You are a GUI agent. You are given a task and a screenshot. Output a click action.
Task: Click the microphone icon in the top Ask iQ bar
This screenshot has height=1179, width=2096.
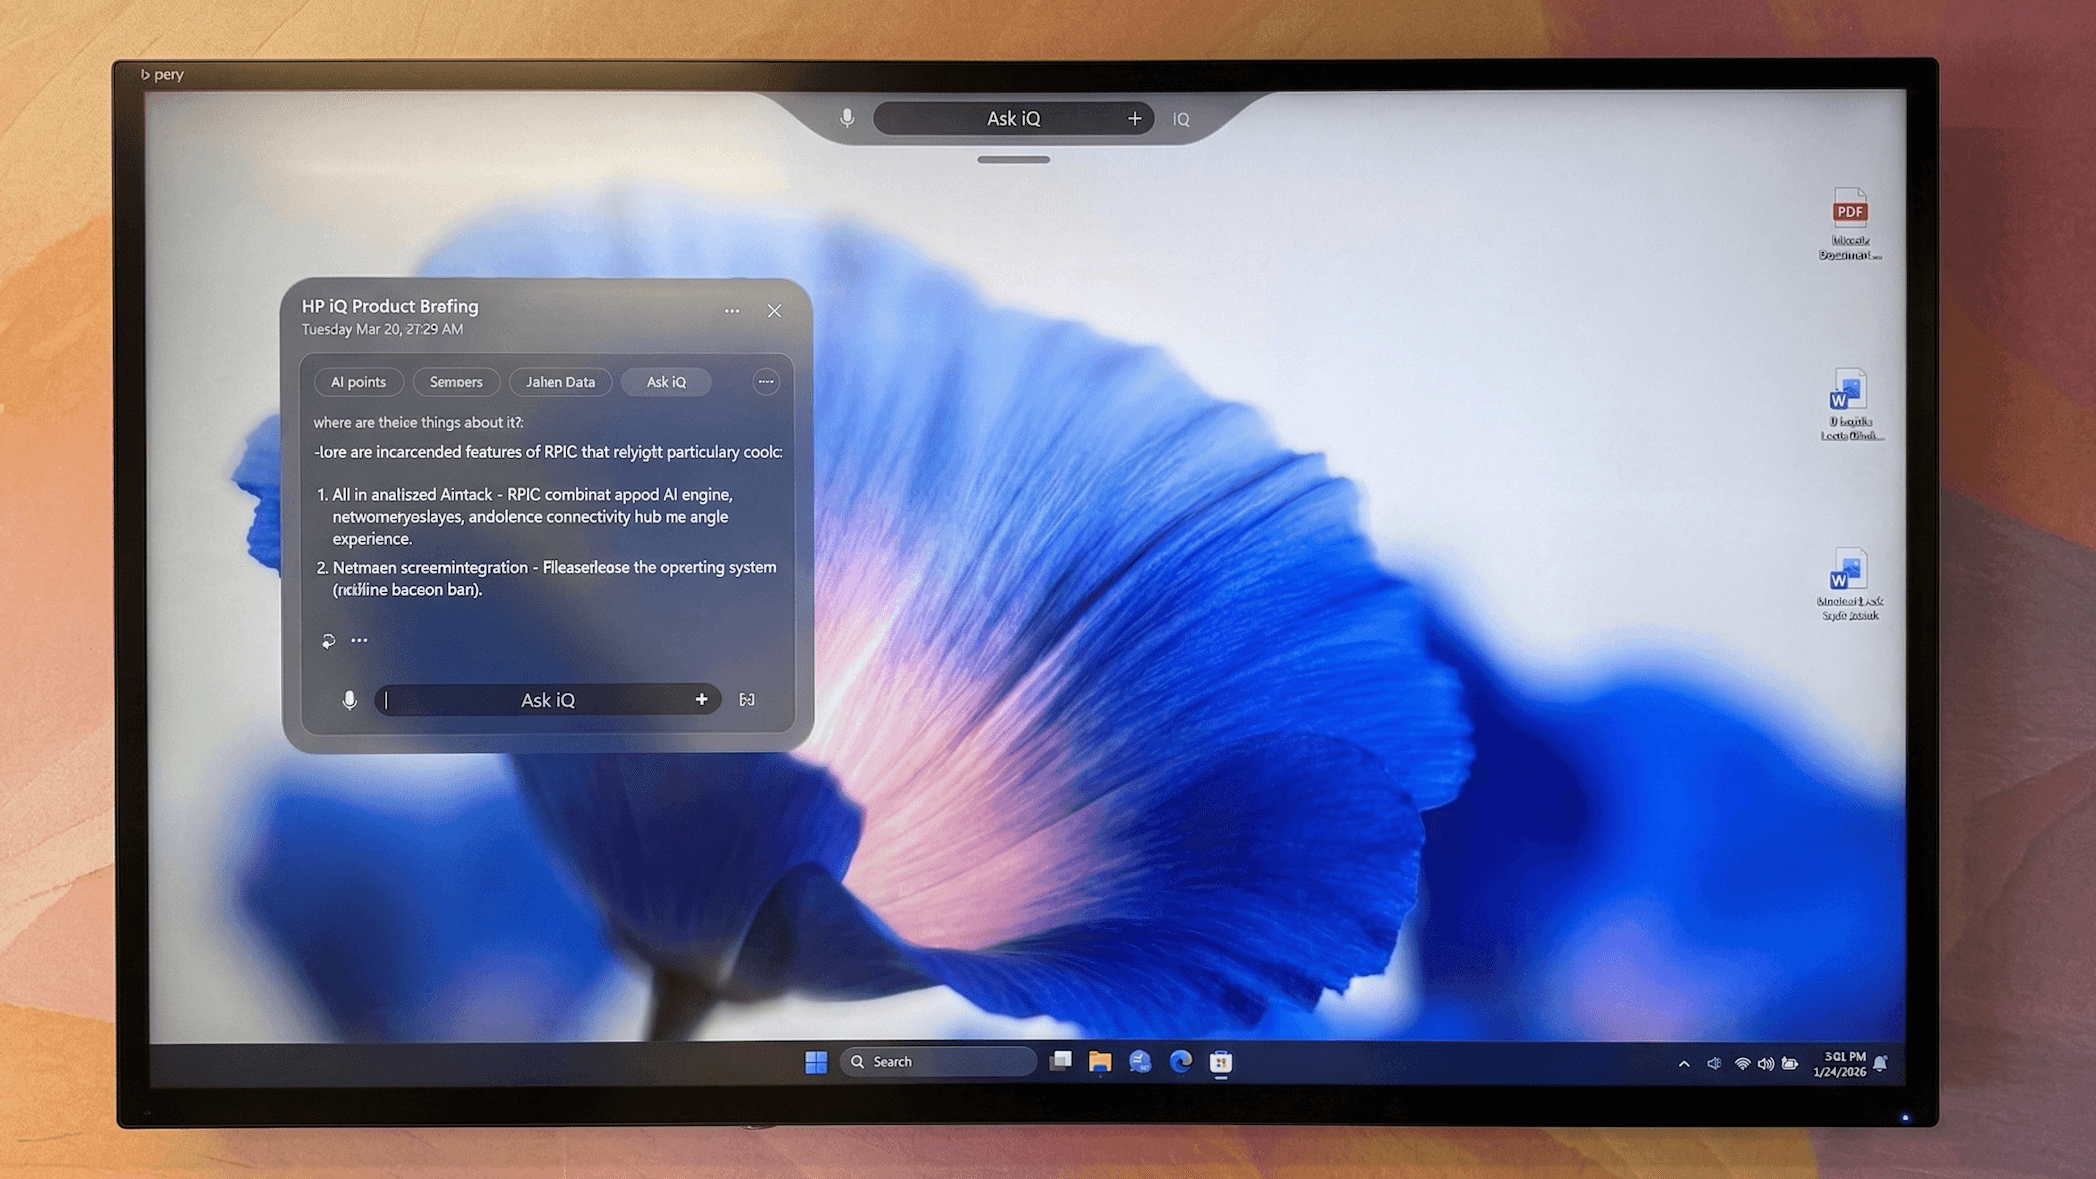pyautogui.click(x=847, y=118)
